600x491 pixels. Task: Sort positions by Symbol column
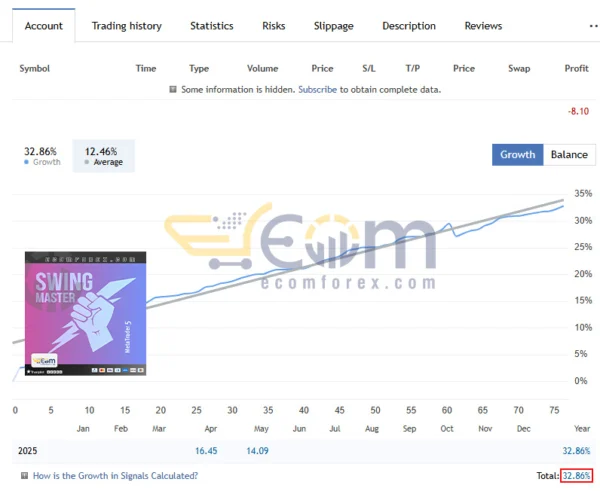[x=35, y=69]
